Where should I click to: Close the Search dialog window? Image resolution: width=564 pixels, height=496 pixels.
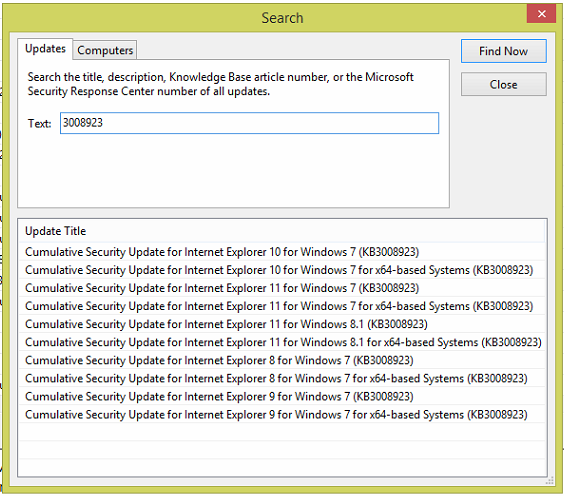tap(541, 14)
